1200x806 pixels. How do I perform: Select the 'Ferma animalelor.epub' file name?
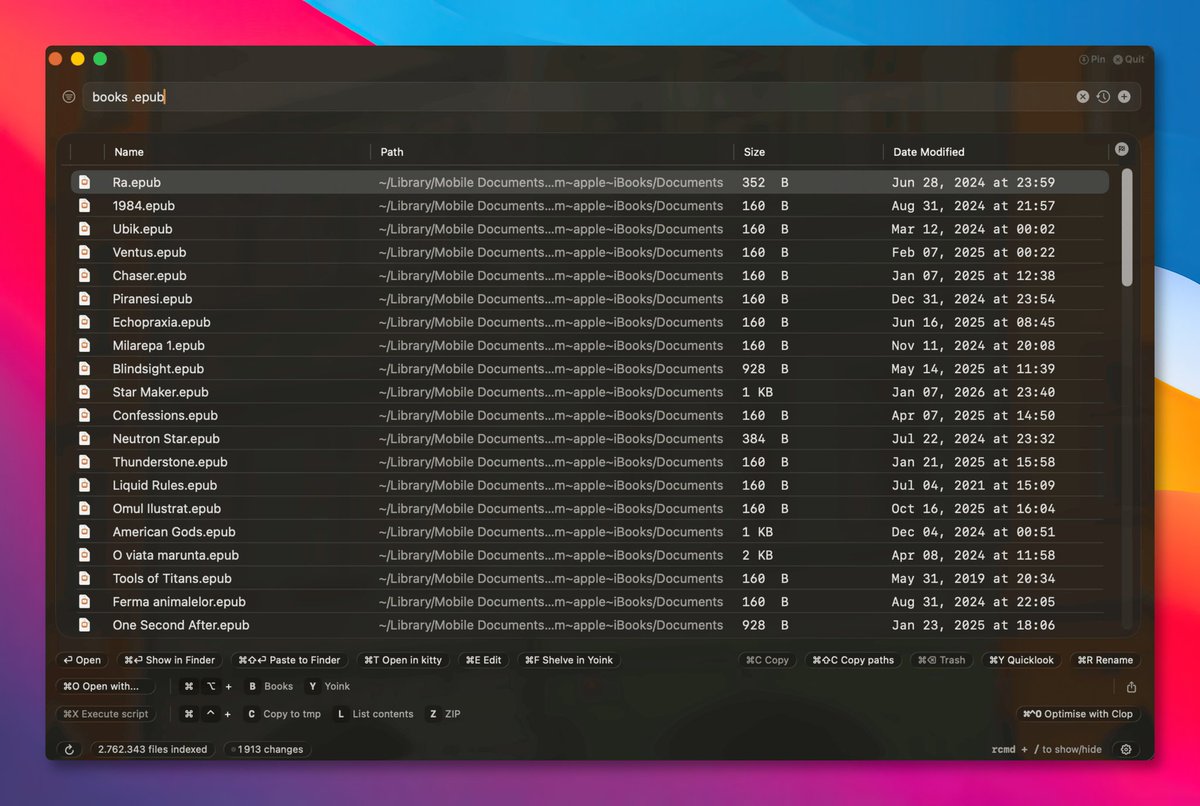(179, 602)
